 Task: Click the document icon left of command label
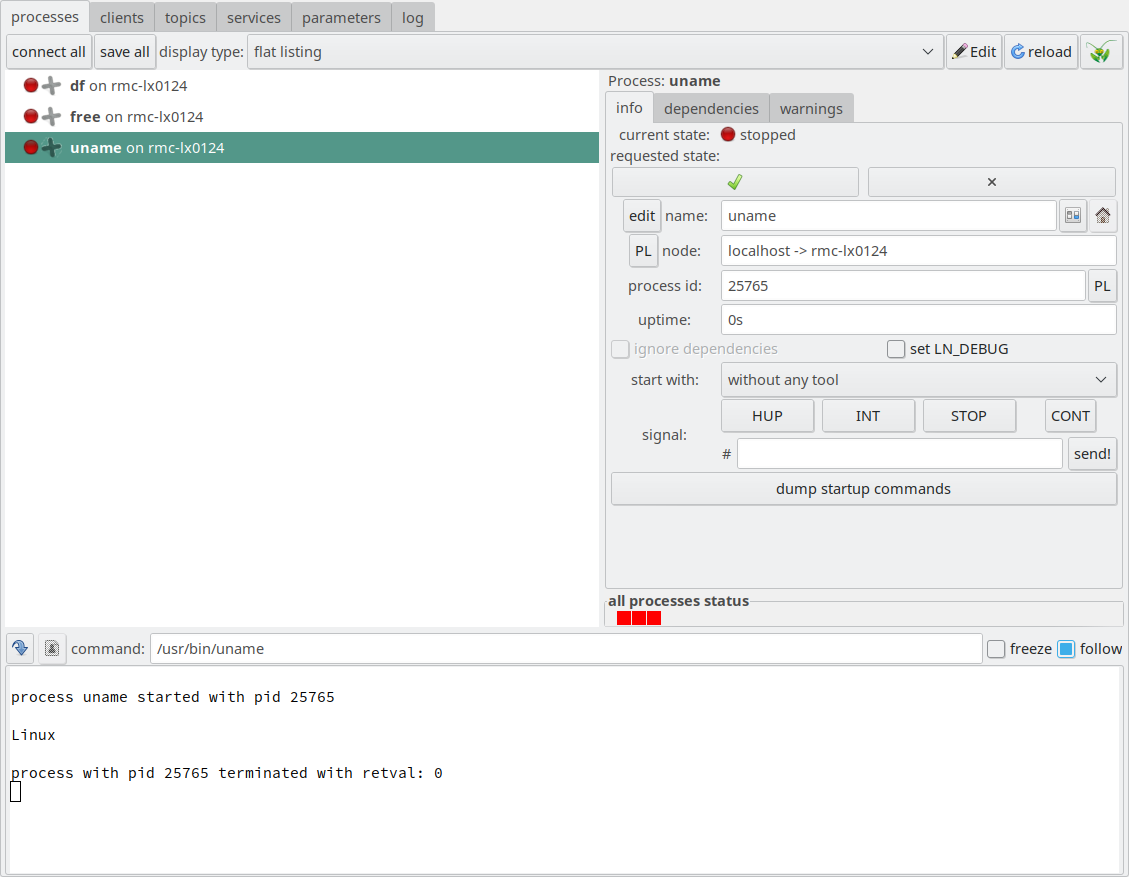coord(52,648)
